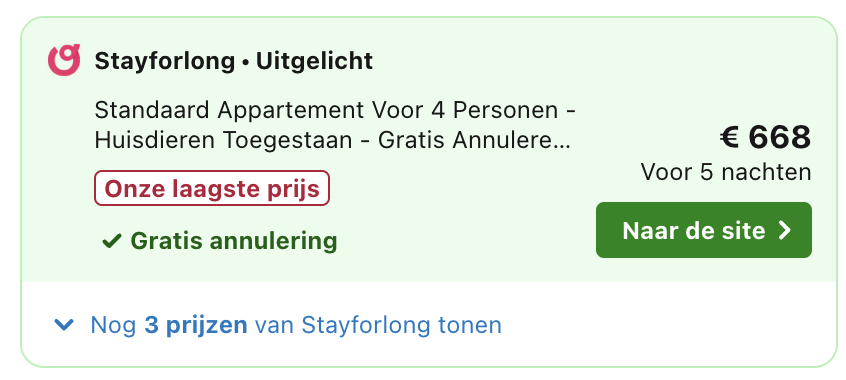Click the euro symbol before 668
846x380 pixels.
click(x=729, y=137)
